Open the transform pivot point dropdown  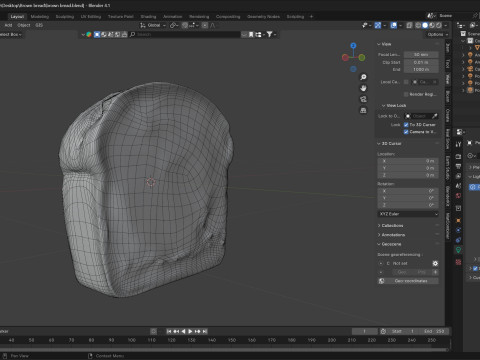point(174,25)
